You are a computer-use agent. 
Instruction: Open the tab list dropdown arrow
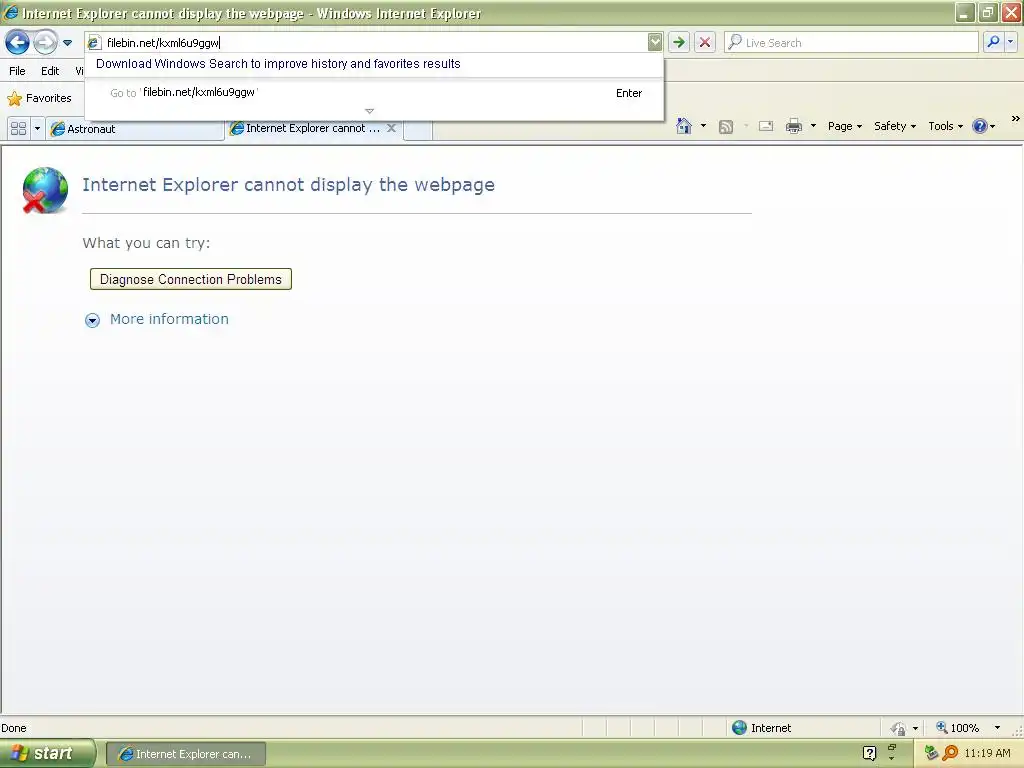click(37, 129)
